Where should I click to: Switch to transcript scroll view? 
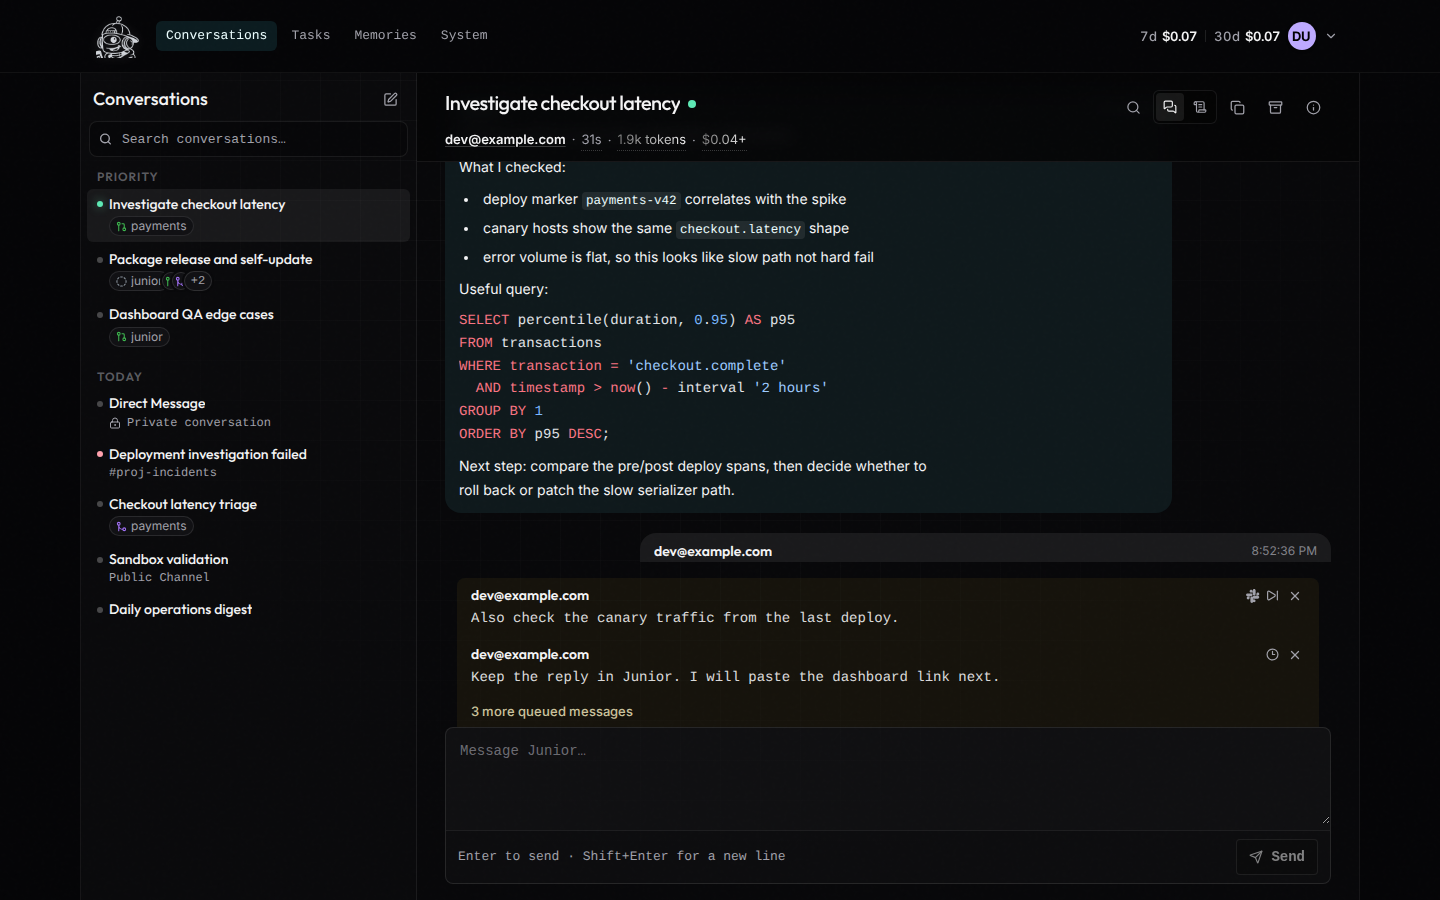click(x=1200, y=107)
